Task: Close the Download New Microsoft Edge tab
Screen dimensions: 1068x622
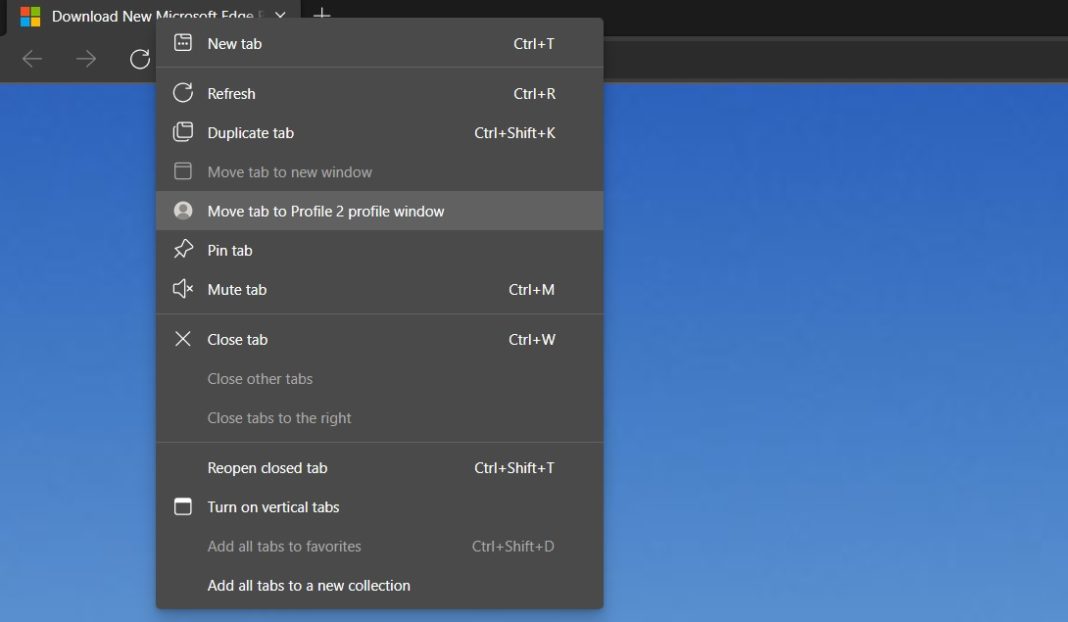Action: pos(280,16)
